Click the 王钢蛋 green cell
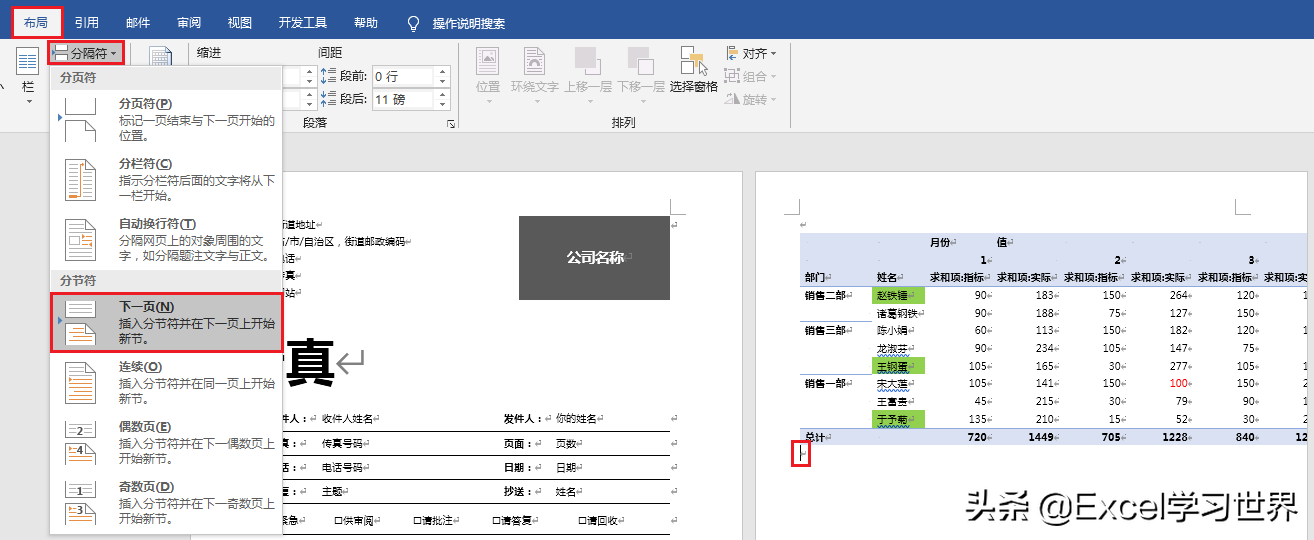Image resolution: width=1314 pixels, height=540 pixels. (899, 366)
